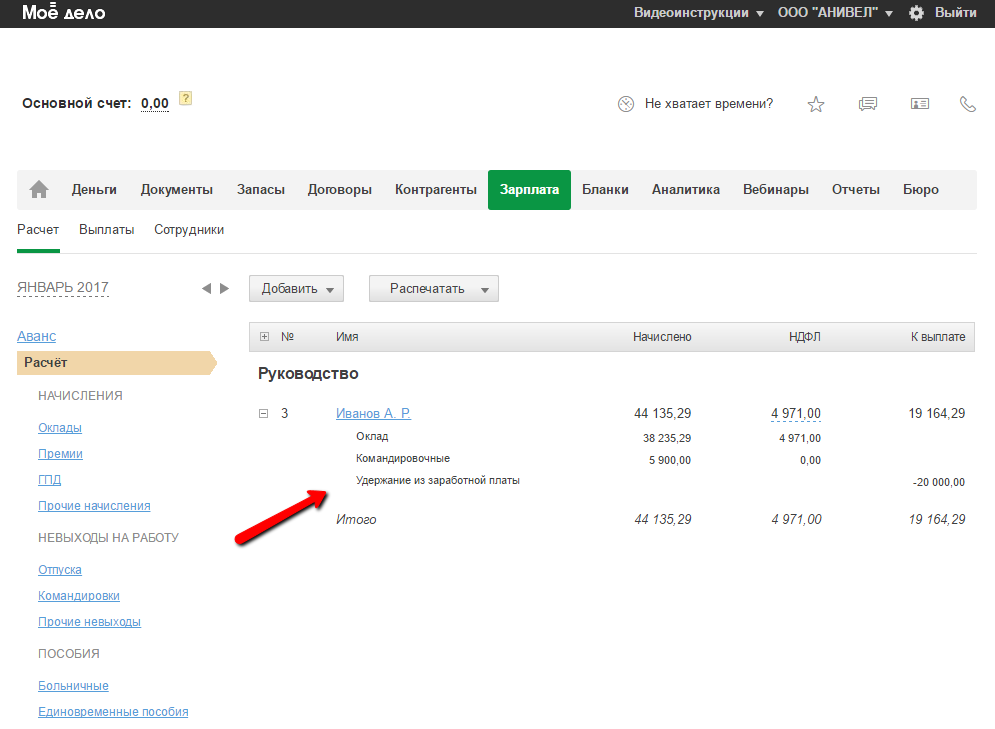Open the Оклады link in sidebar
Viewport: 995px width, 729px height.
point(60,428)
